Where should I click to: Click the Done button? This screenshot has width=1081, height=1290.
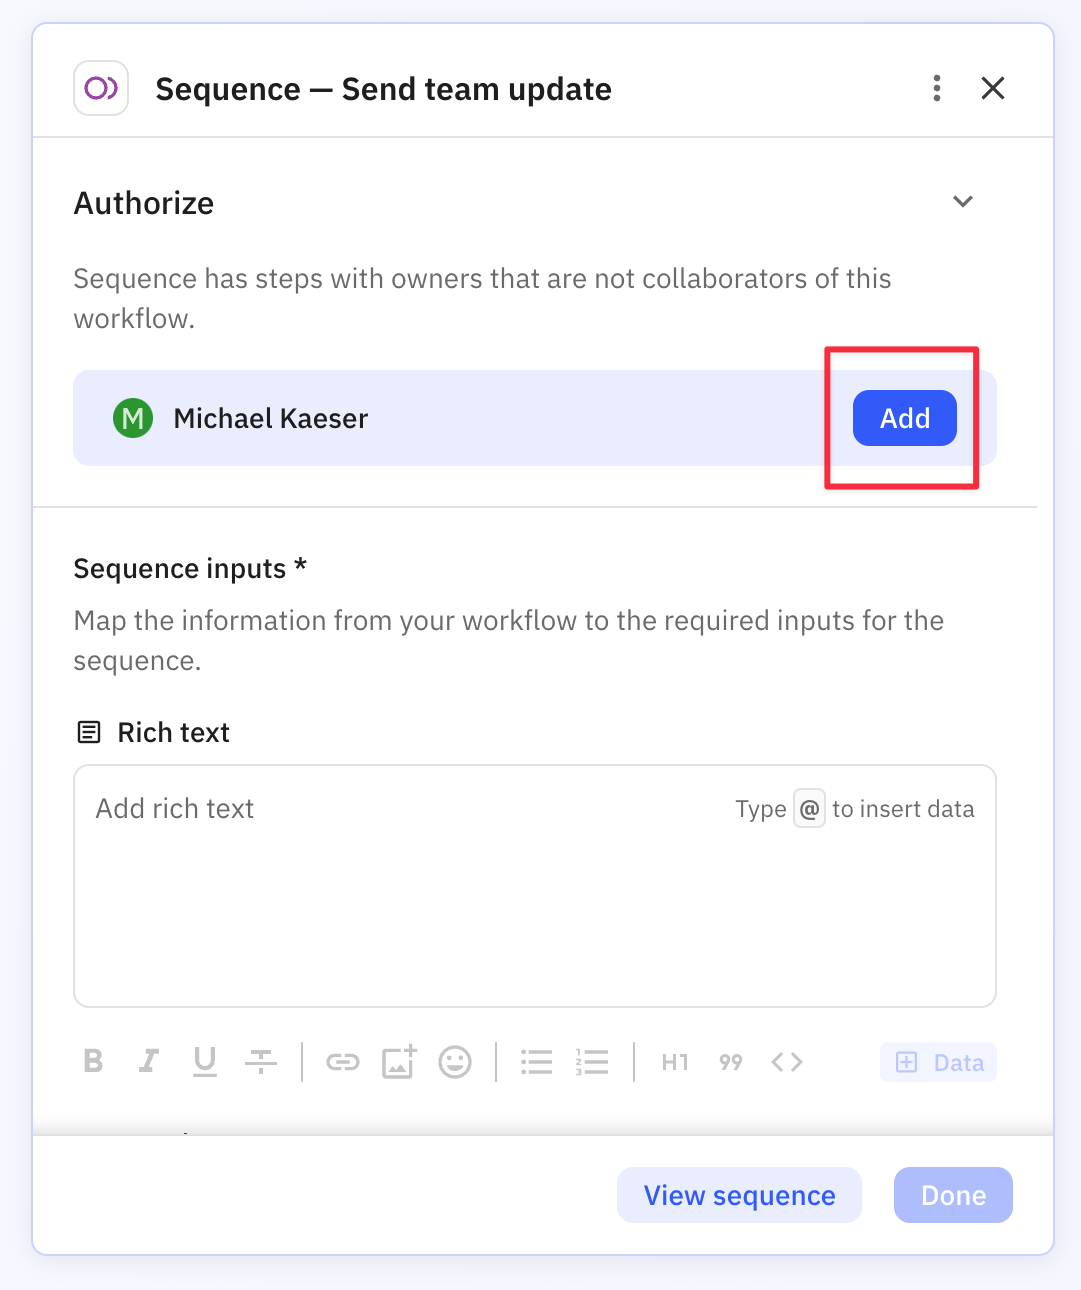[x=953, y=1195]
